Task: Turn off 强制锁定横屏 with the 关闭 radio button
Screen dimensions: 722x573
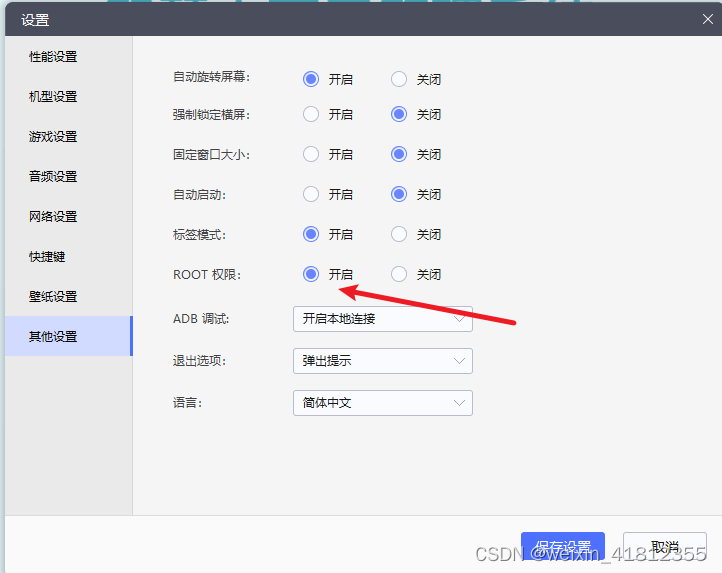Action: pyautogui.click(x=399, y=114)
